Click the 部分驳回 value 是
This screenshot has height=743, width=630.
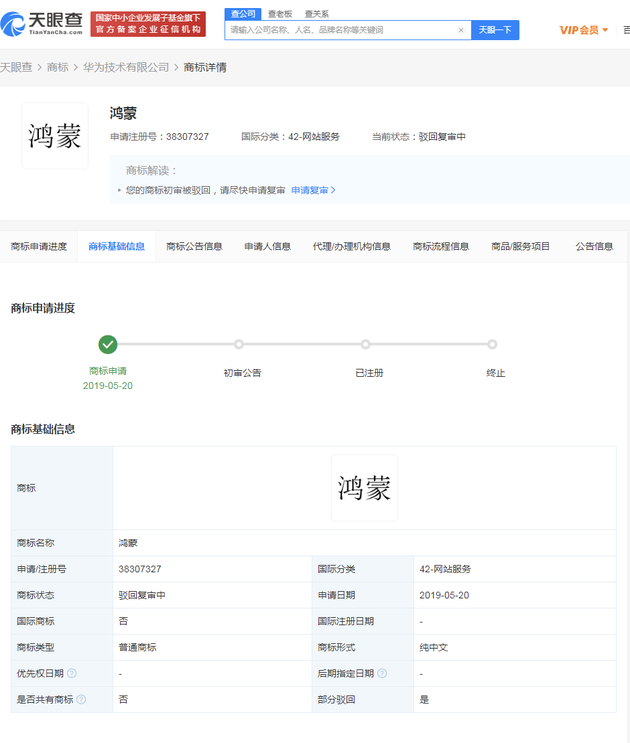[x=424, y=699]
